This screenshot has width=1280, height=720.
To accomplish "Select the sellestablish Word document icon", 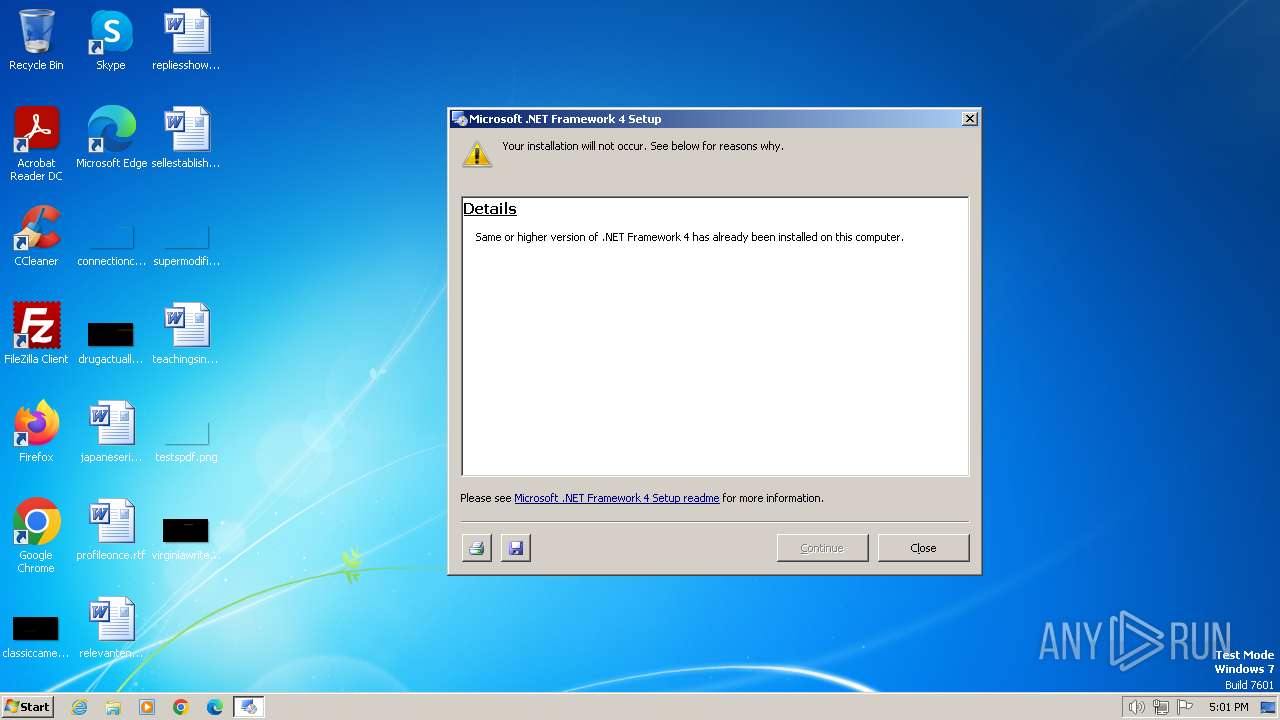I will [x=186, y=138].
